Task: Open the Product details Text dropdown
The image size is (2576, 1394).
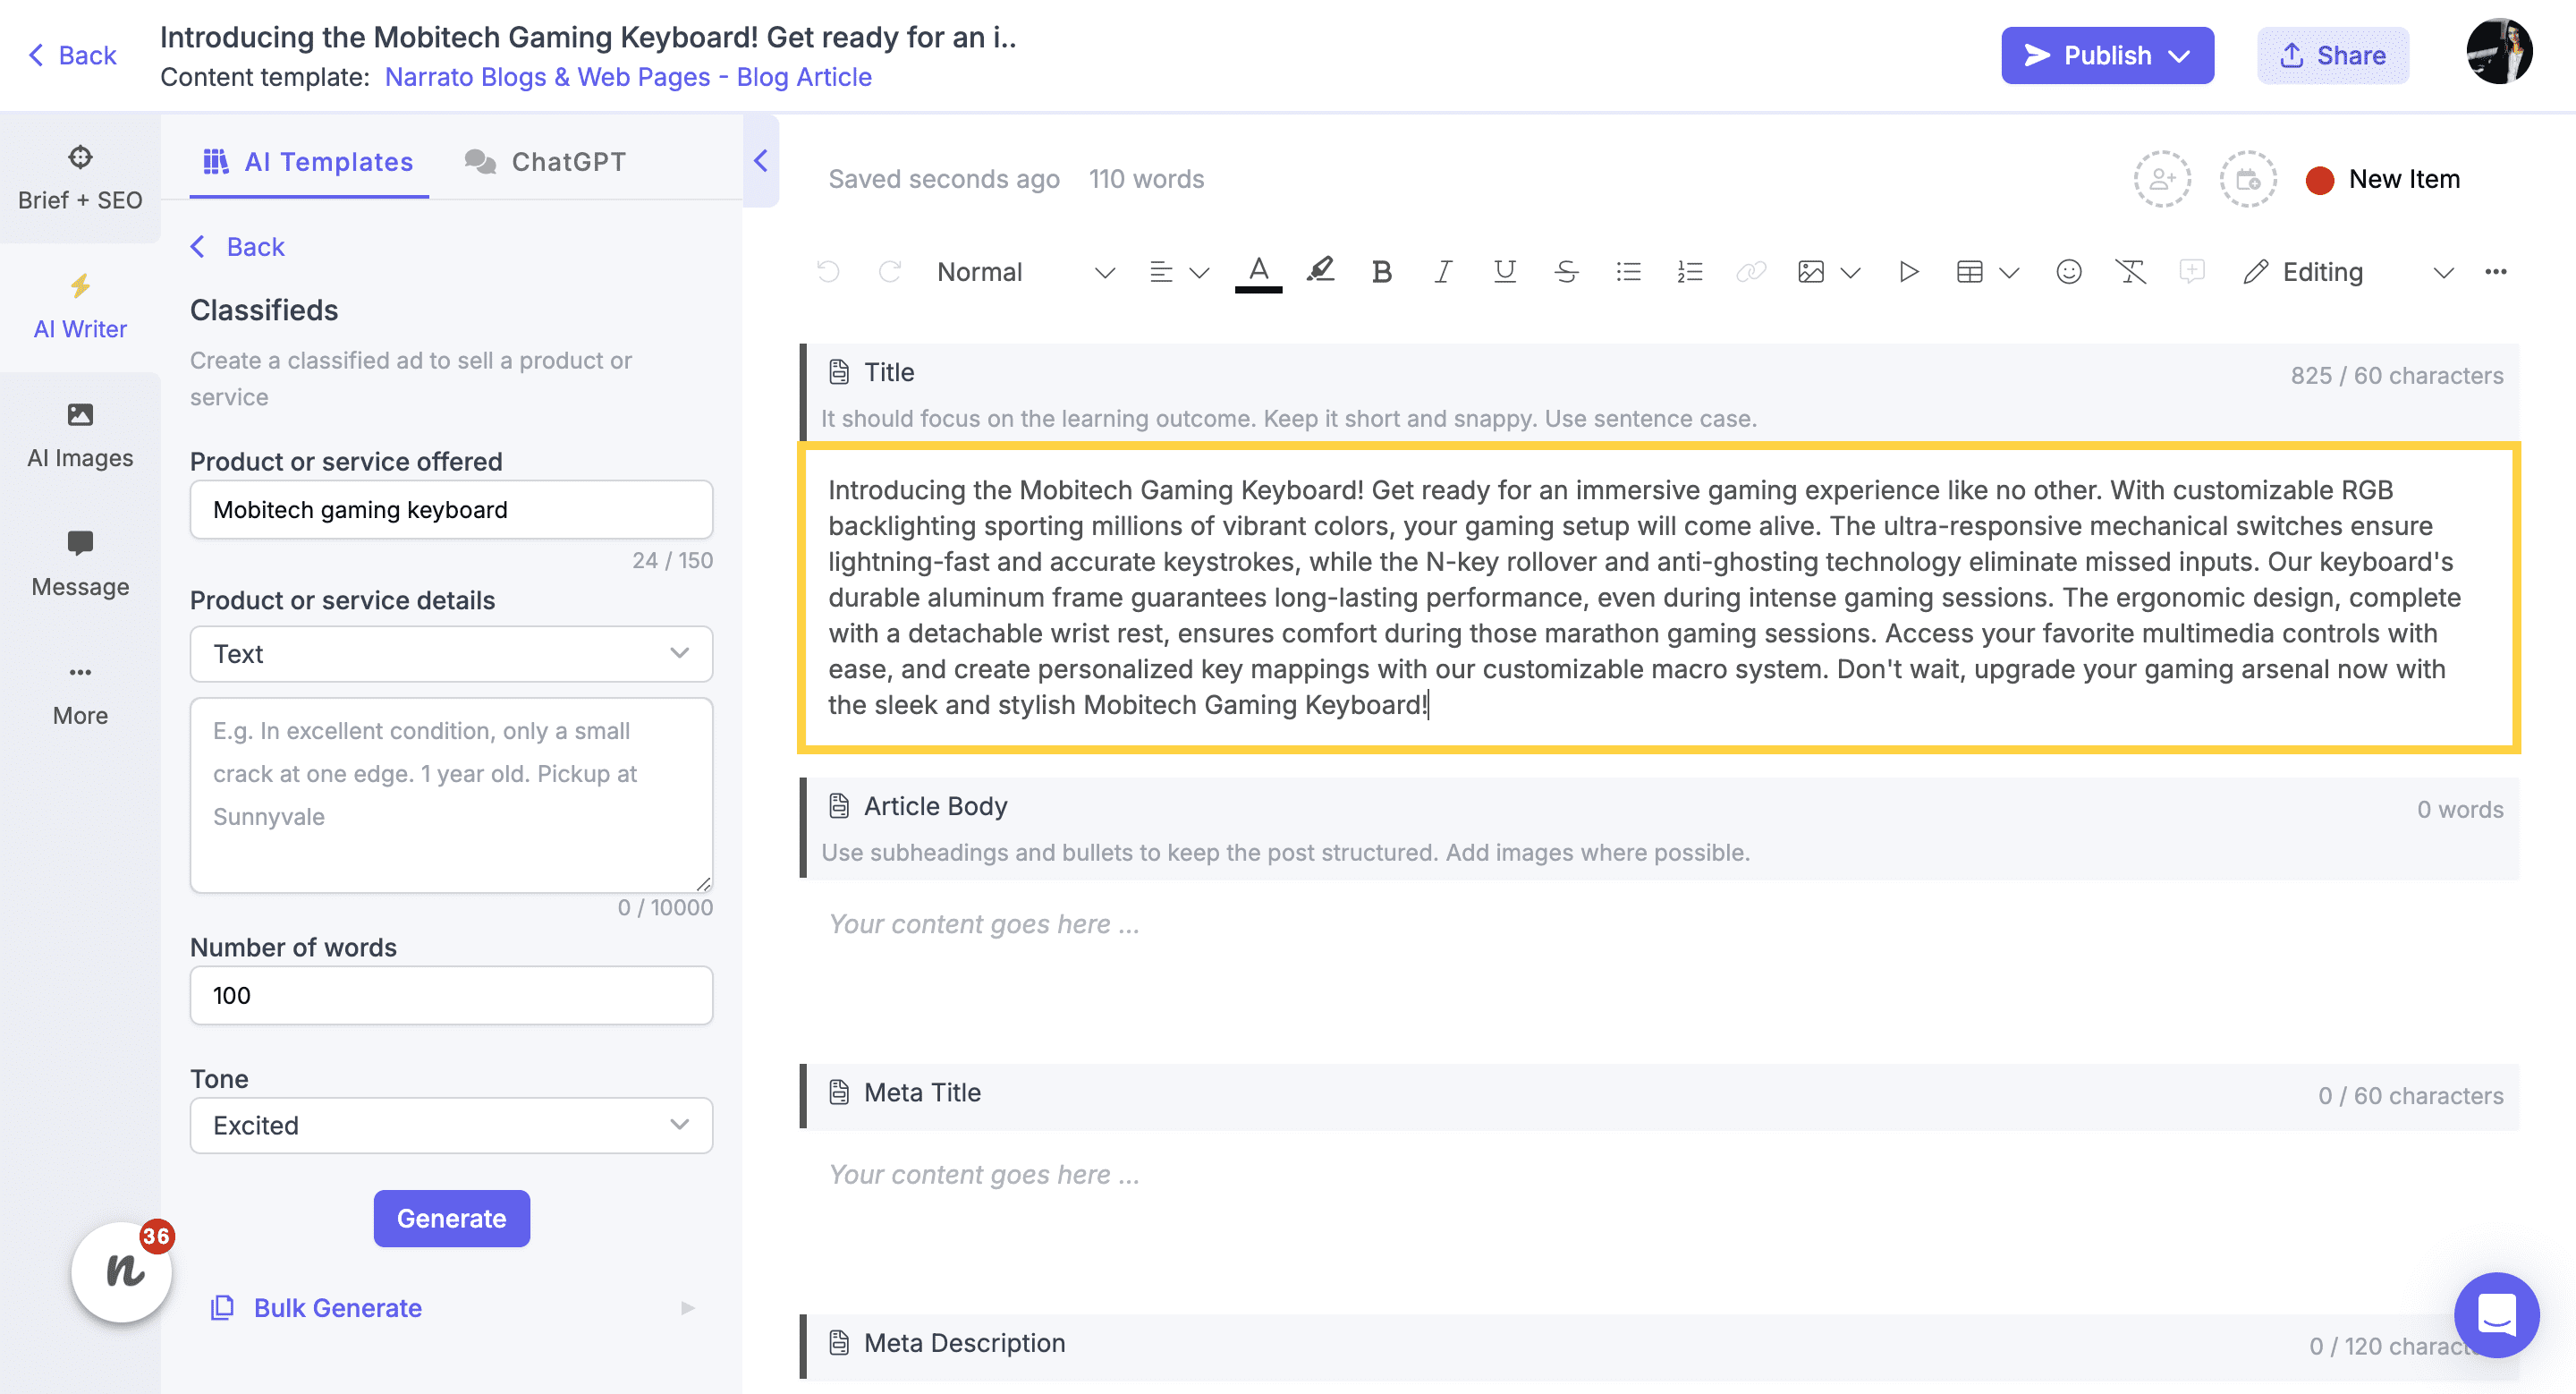Action: tap(451, 654)
